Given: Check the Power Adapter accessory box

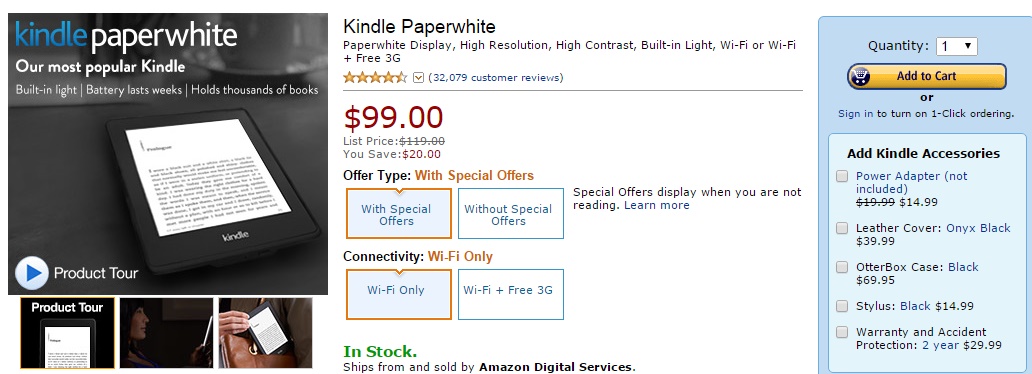Looking at the screenshot, I should [842, 176].
